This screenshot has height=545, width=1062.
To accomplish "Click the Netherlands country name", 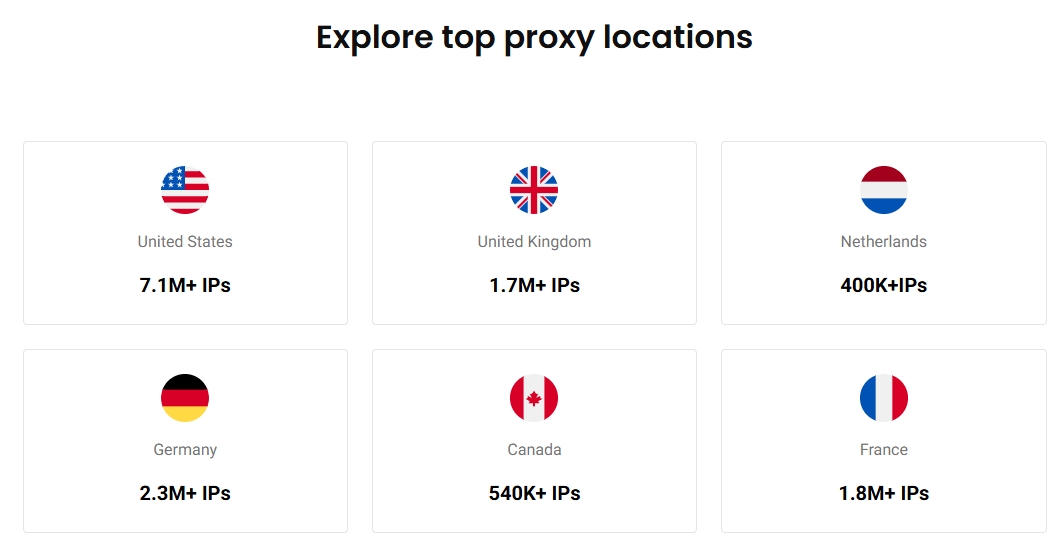I will pos(883,242).
